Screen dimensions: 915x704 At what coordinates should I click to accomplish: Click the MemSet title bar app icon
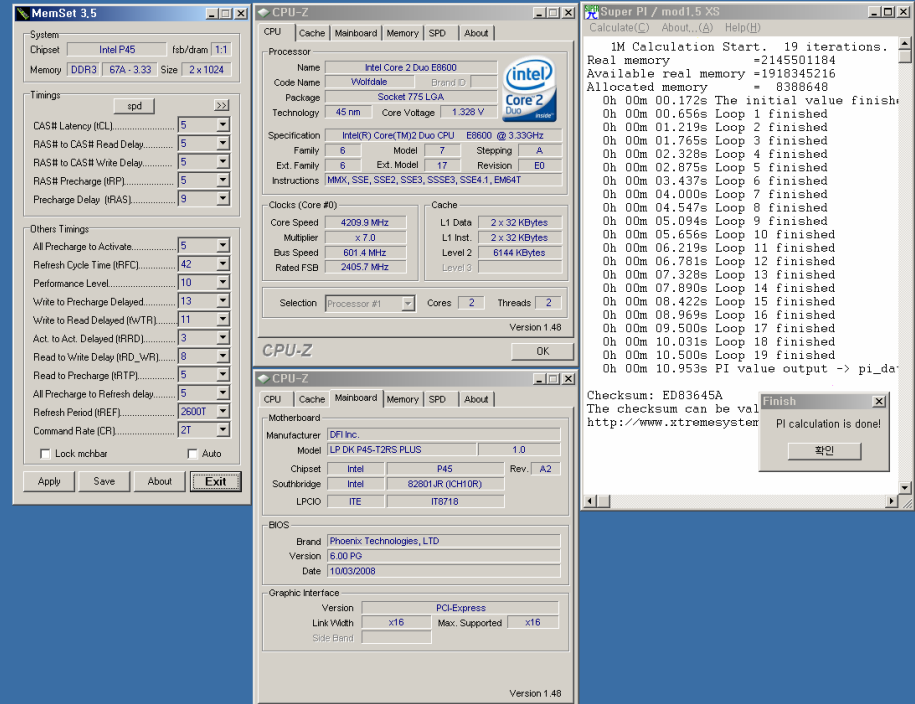23,13
